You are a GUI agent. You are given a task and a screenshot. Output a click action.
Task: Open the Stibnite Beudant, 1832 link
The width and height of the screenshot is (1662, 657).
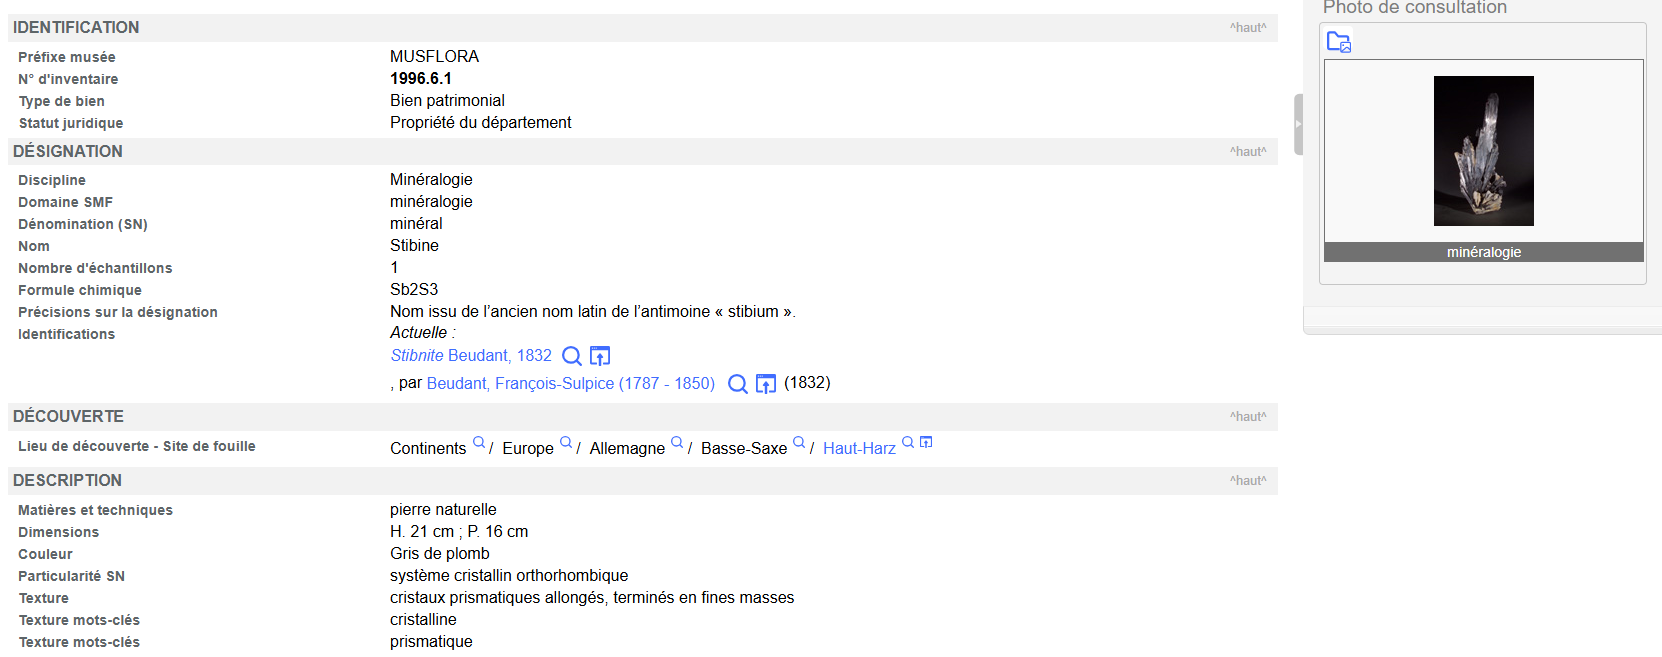click(x=471, y=356)
